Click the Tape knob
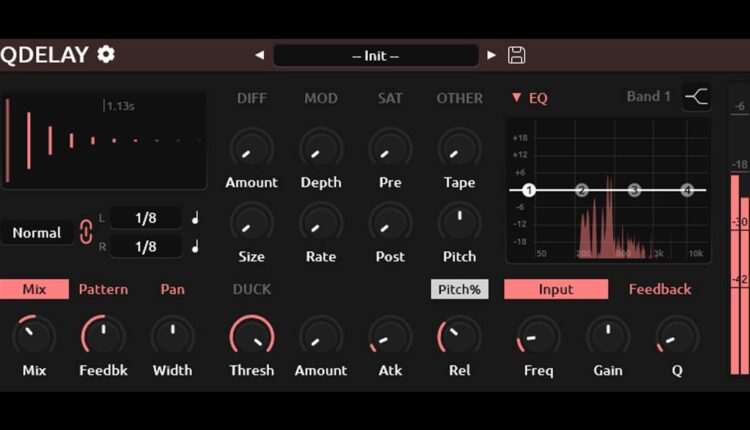This screenshot has height=430, width=750. pos(459,149)
